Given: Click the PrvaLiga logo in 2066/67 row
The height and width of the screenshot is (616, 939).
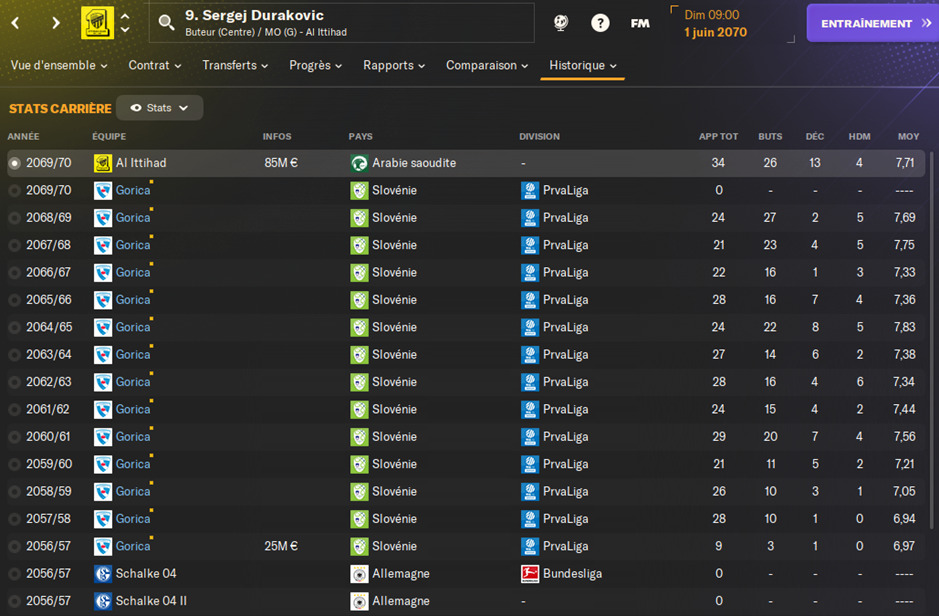Looking at the screenshot, I should 530,272.
